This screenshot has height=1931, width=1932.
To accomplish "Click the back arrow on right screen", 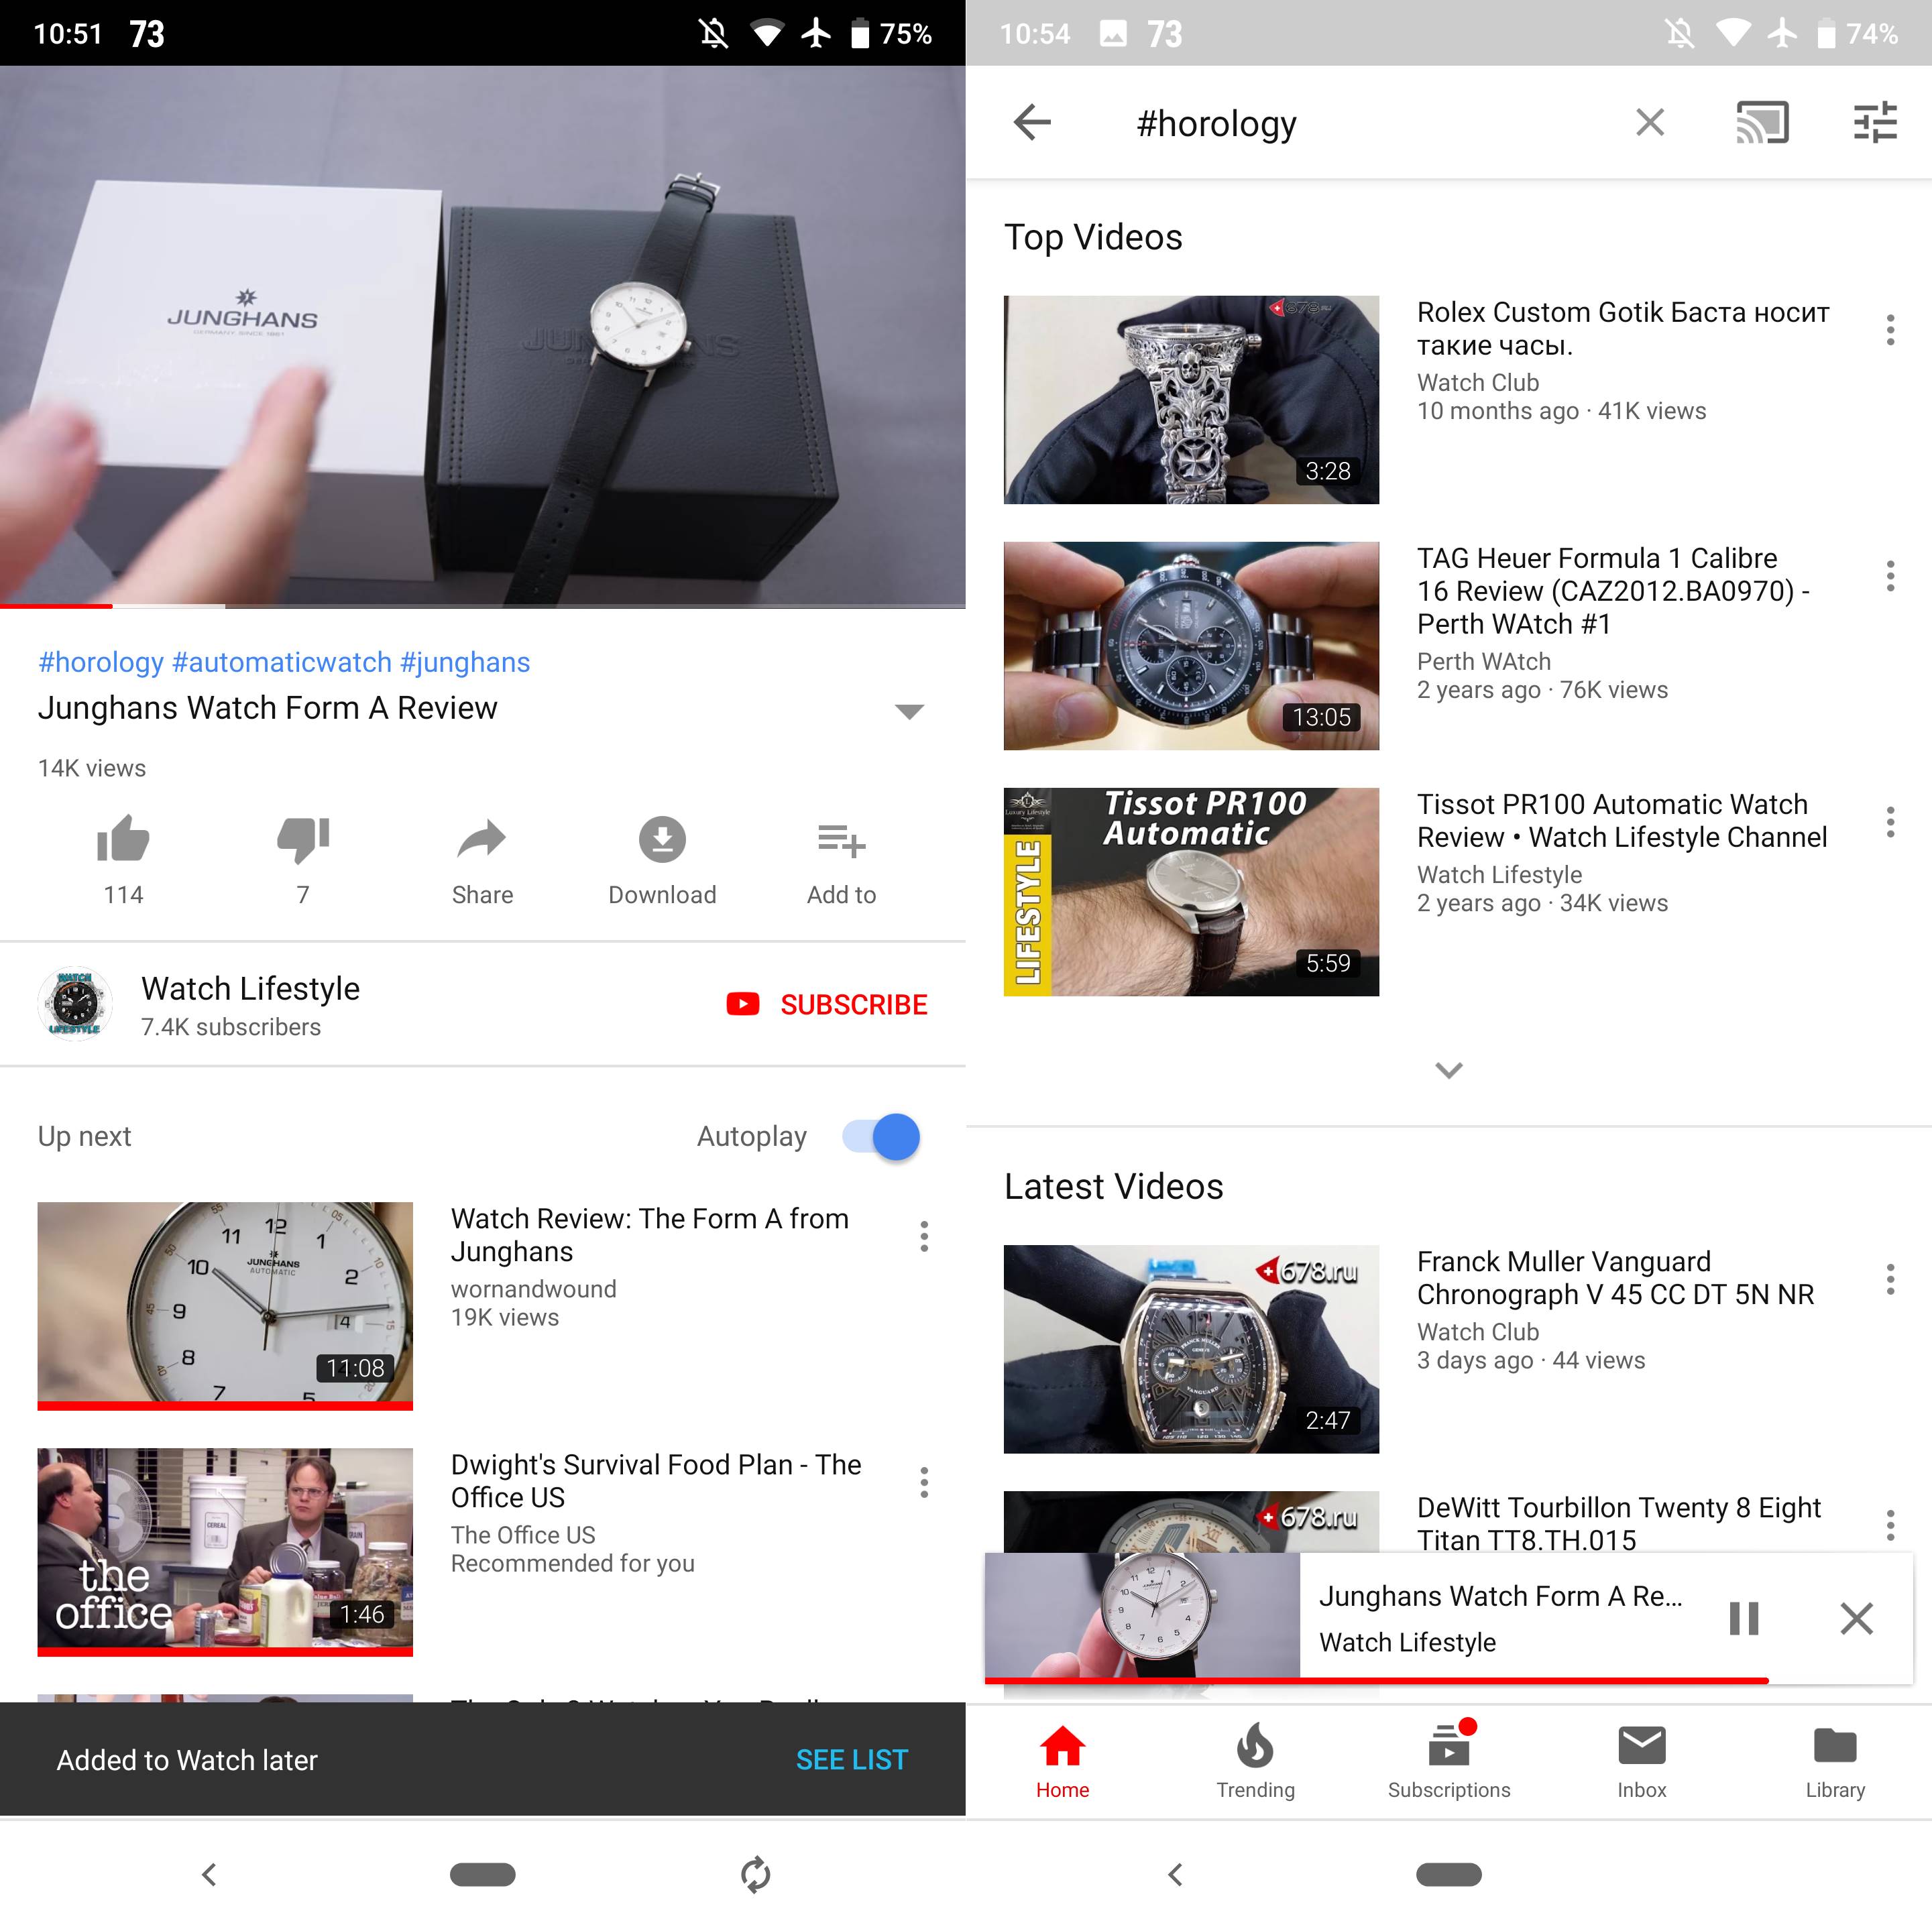I will (1031, 122).
